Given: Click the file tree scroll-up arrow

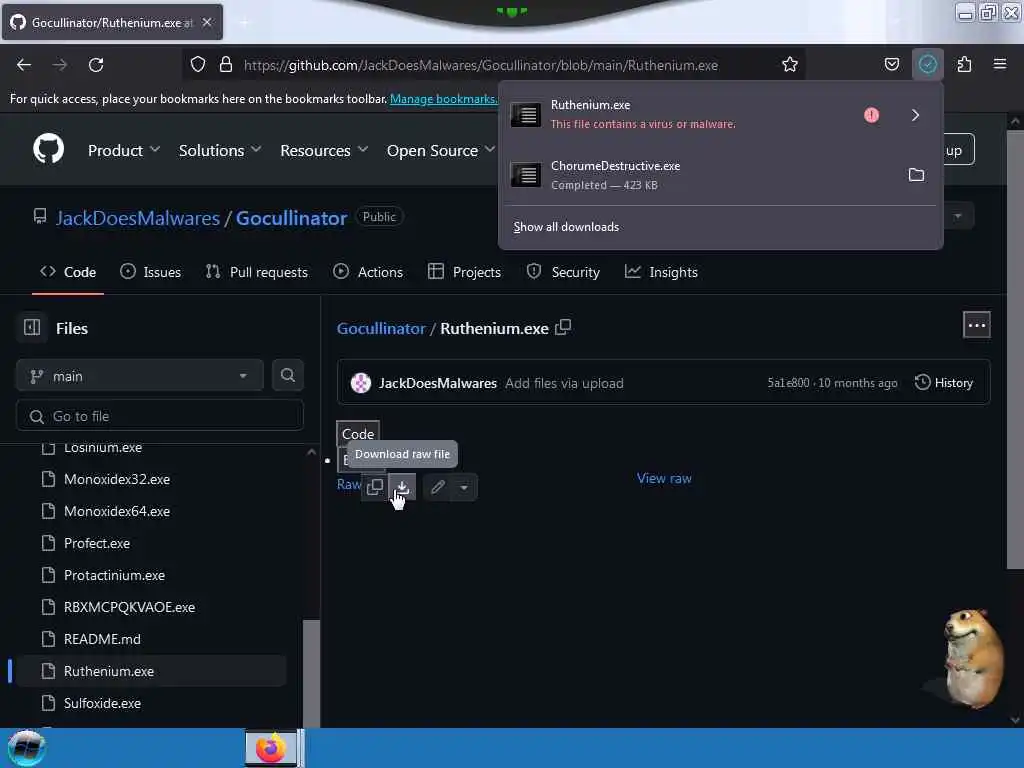Looking at the screenshot, I should (312, 453).
